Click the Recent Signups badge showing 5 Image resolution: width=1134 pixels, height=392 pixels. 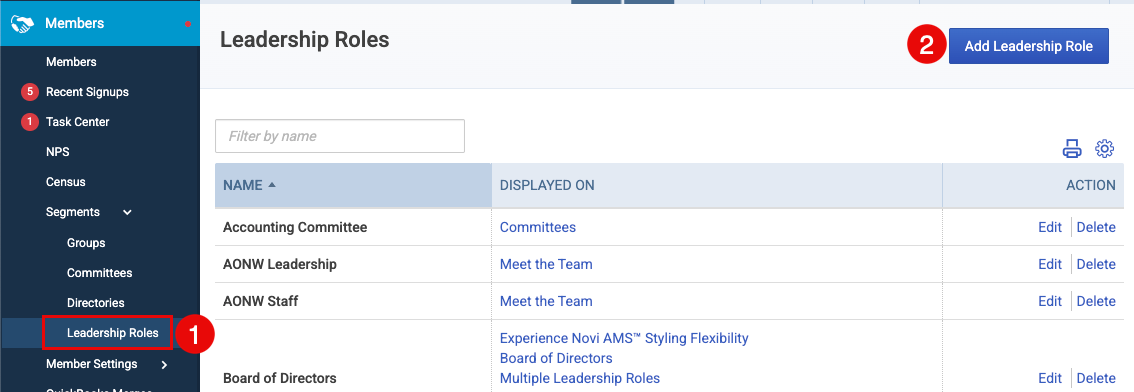tap(29, 92)
